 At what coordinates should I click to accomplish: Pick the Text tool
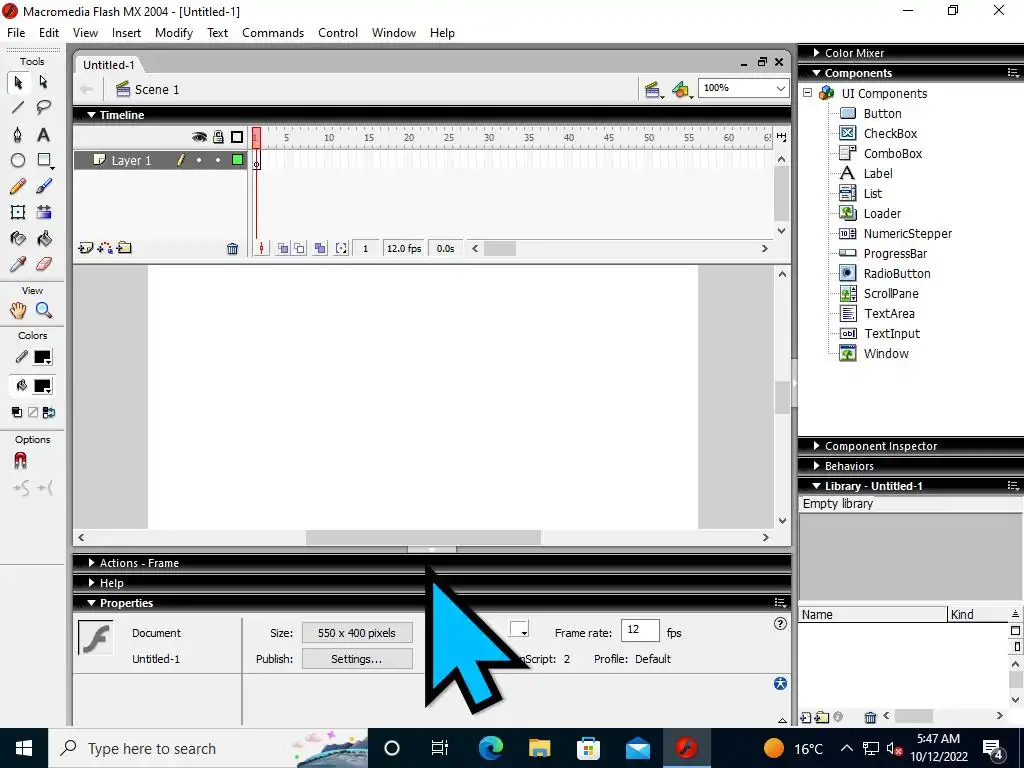(44, 135)
